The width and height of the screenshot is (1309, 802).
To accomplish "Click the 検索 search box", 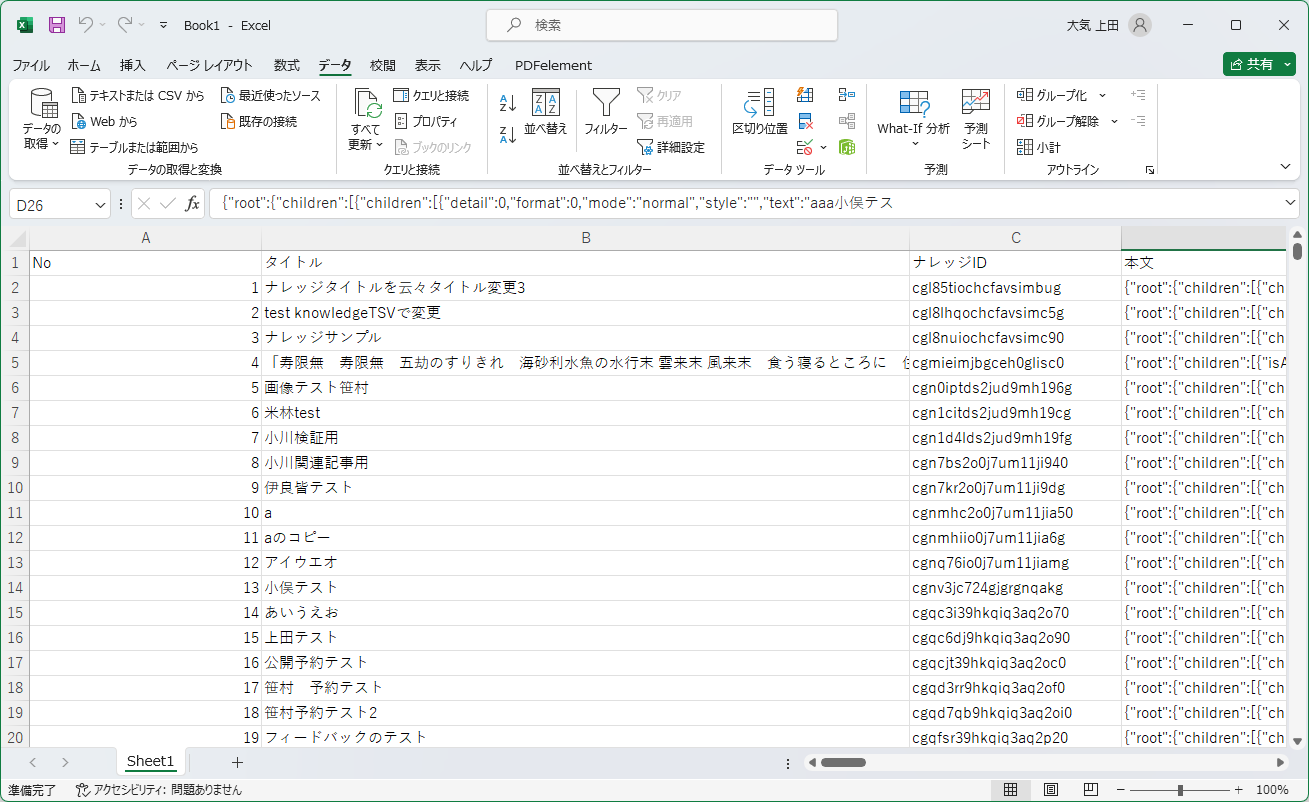I will click(x=662, y=25).
